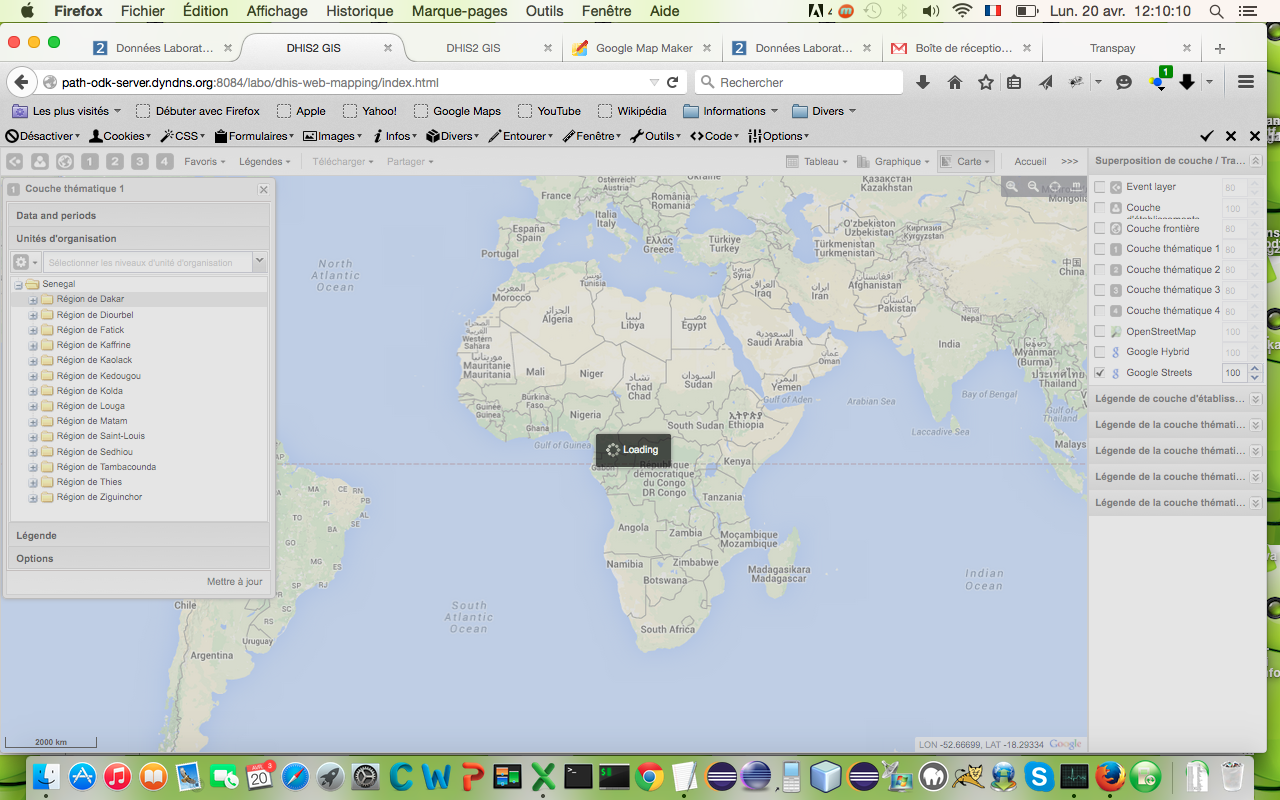Enable the OpenStreetMap layer checkbox
The image size is (1280, 800).
[x=1100, y=332]
